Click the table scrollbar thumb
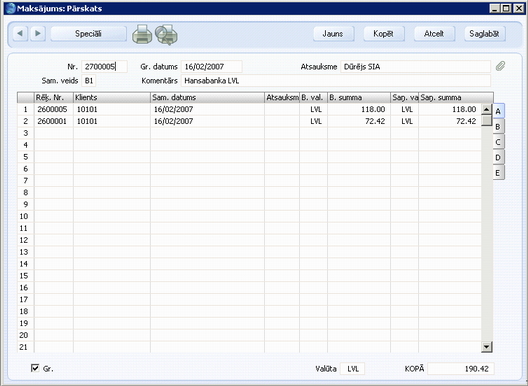The image size is (528, 386). [x=487, y=120]
